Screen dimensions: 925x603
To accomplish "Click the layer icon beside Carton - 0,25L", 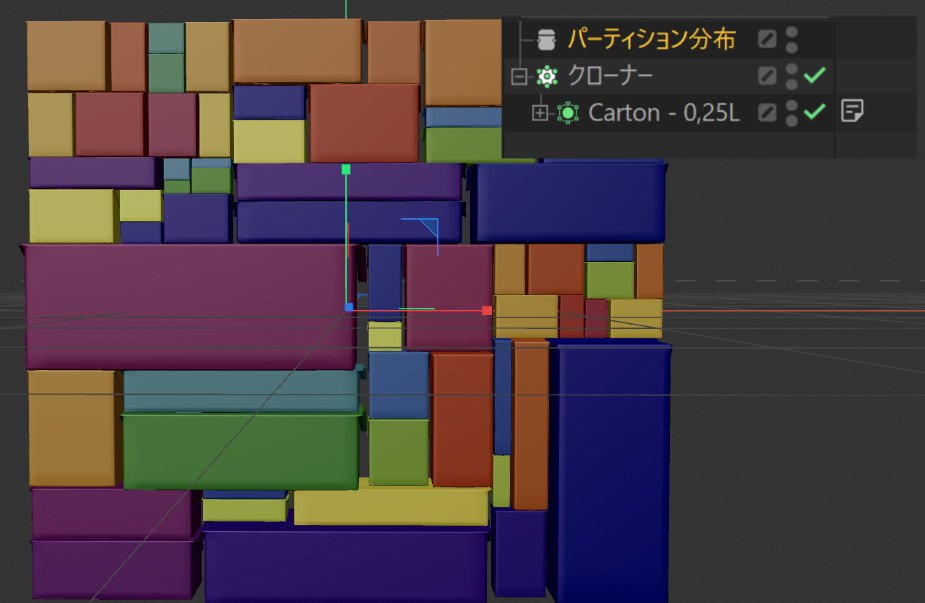I will coord(766,112).
